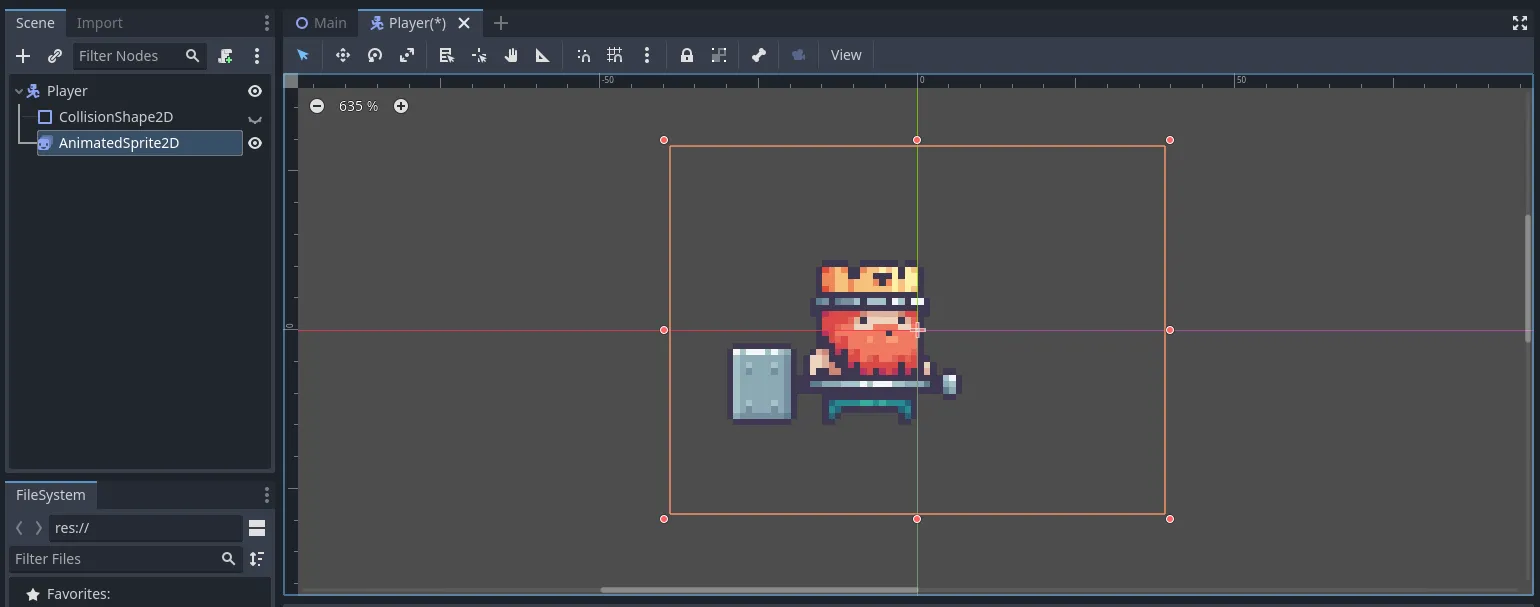Click the instantiate child scene link icon
The width and height of the screenshot is (1540, 607).
point(55,56)
